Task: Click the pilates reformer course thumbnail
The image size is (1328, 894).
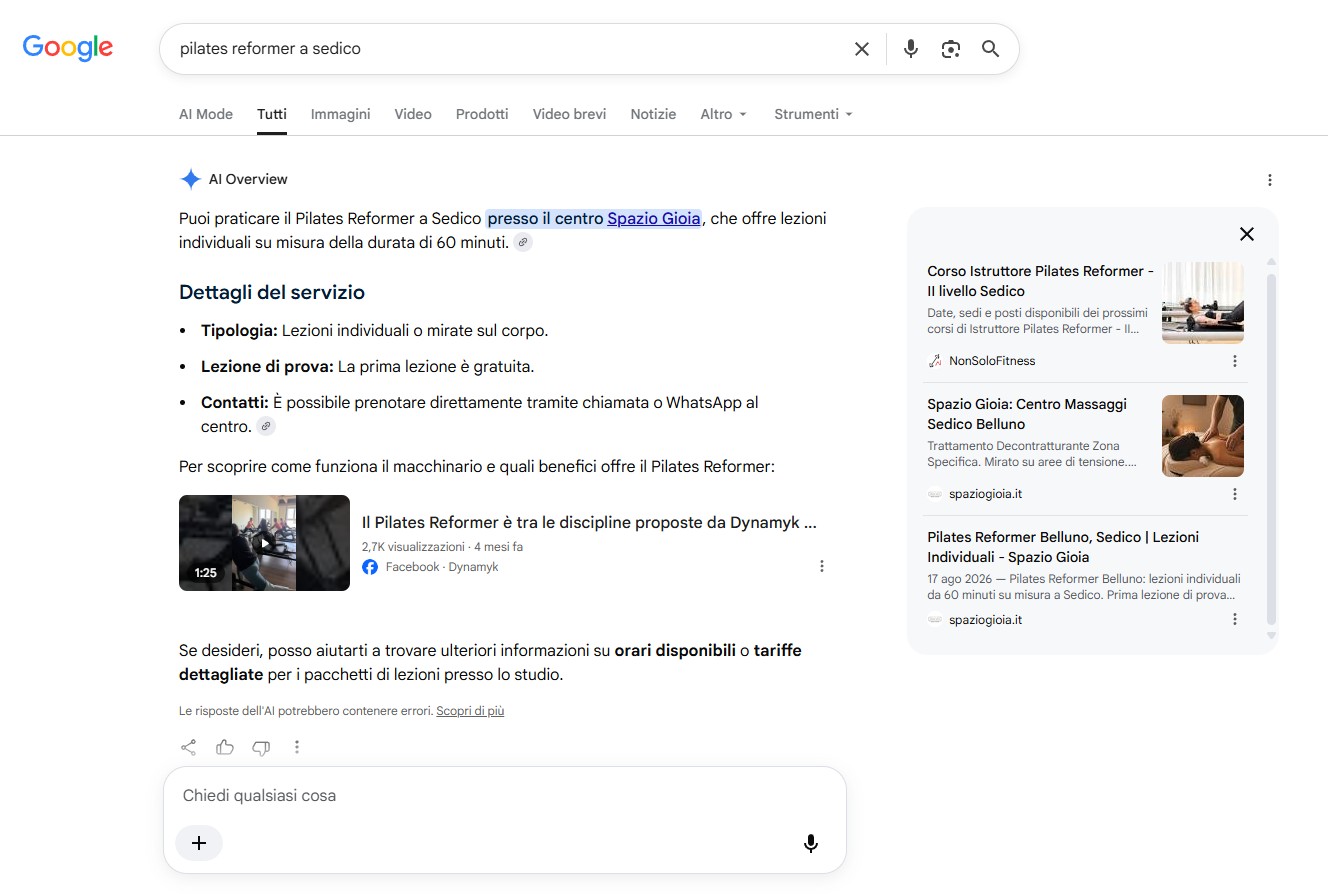Action: (x=1203, y=303)
